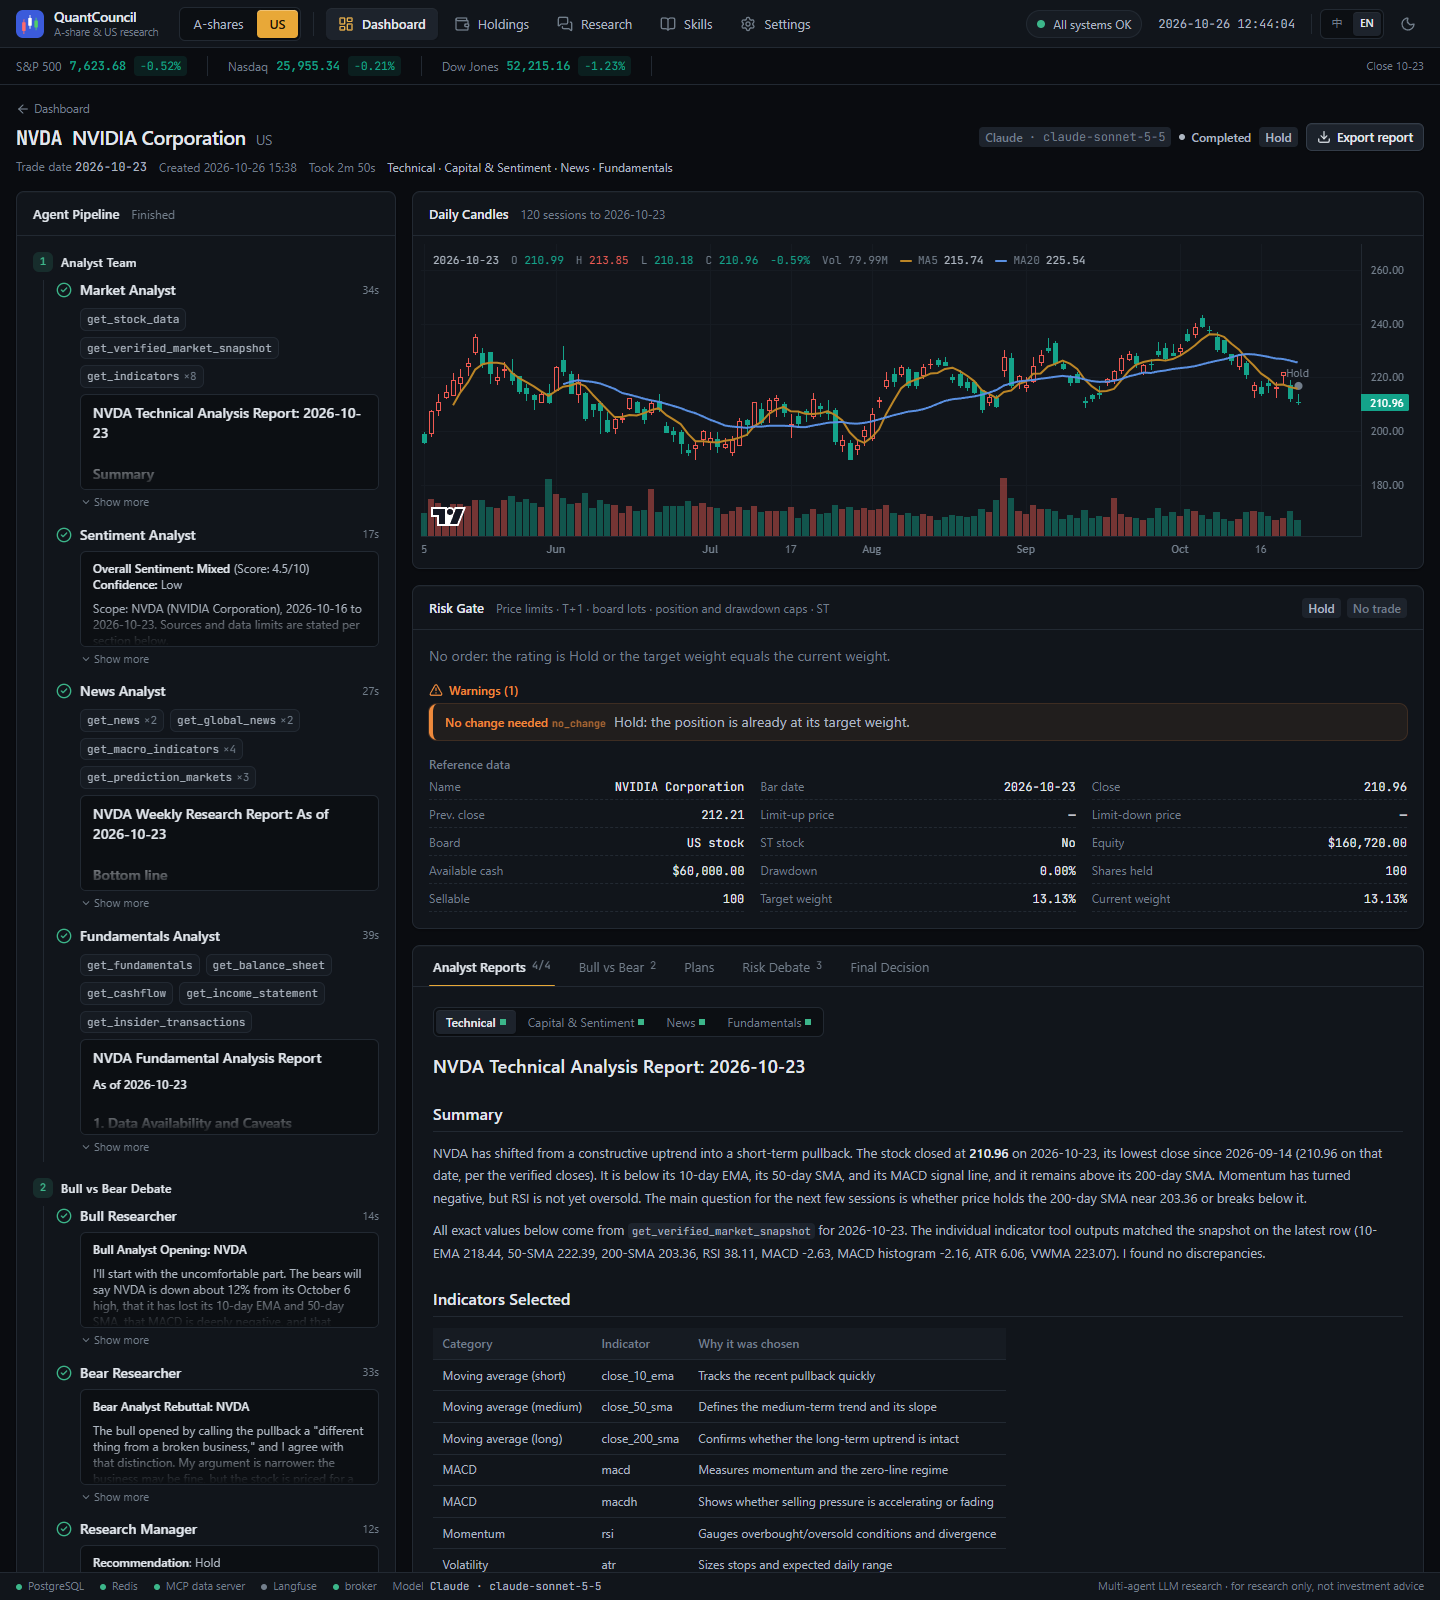The width and height of the screenshot is (1440, 1600).
Task: Show the Fundamentals analyst report
Action: click(x=769, y=1023)
